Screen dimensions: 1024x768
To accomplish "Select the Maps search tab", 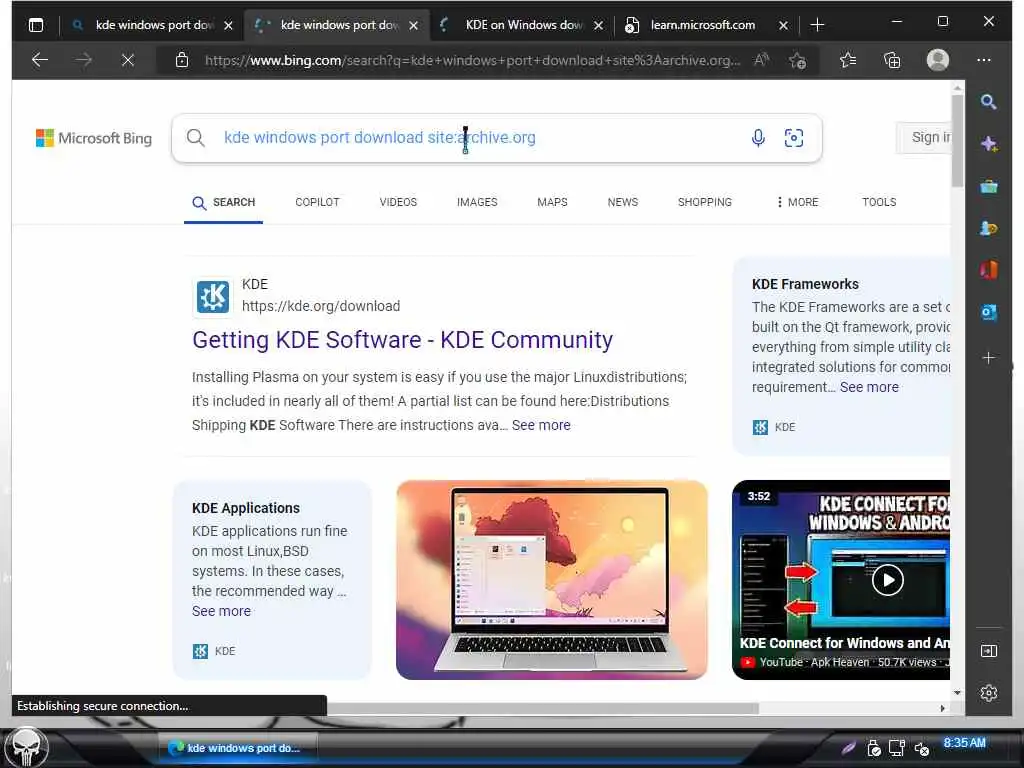I will [x=552, y=202].
